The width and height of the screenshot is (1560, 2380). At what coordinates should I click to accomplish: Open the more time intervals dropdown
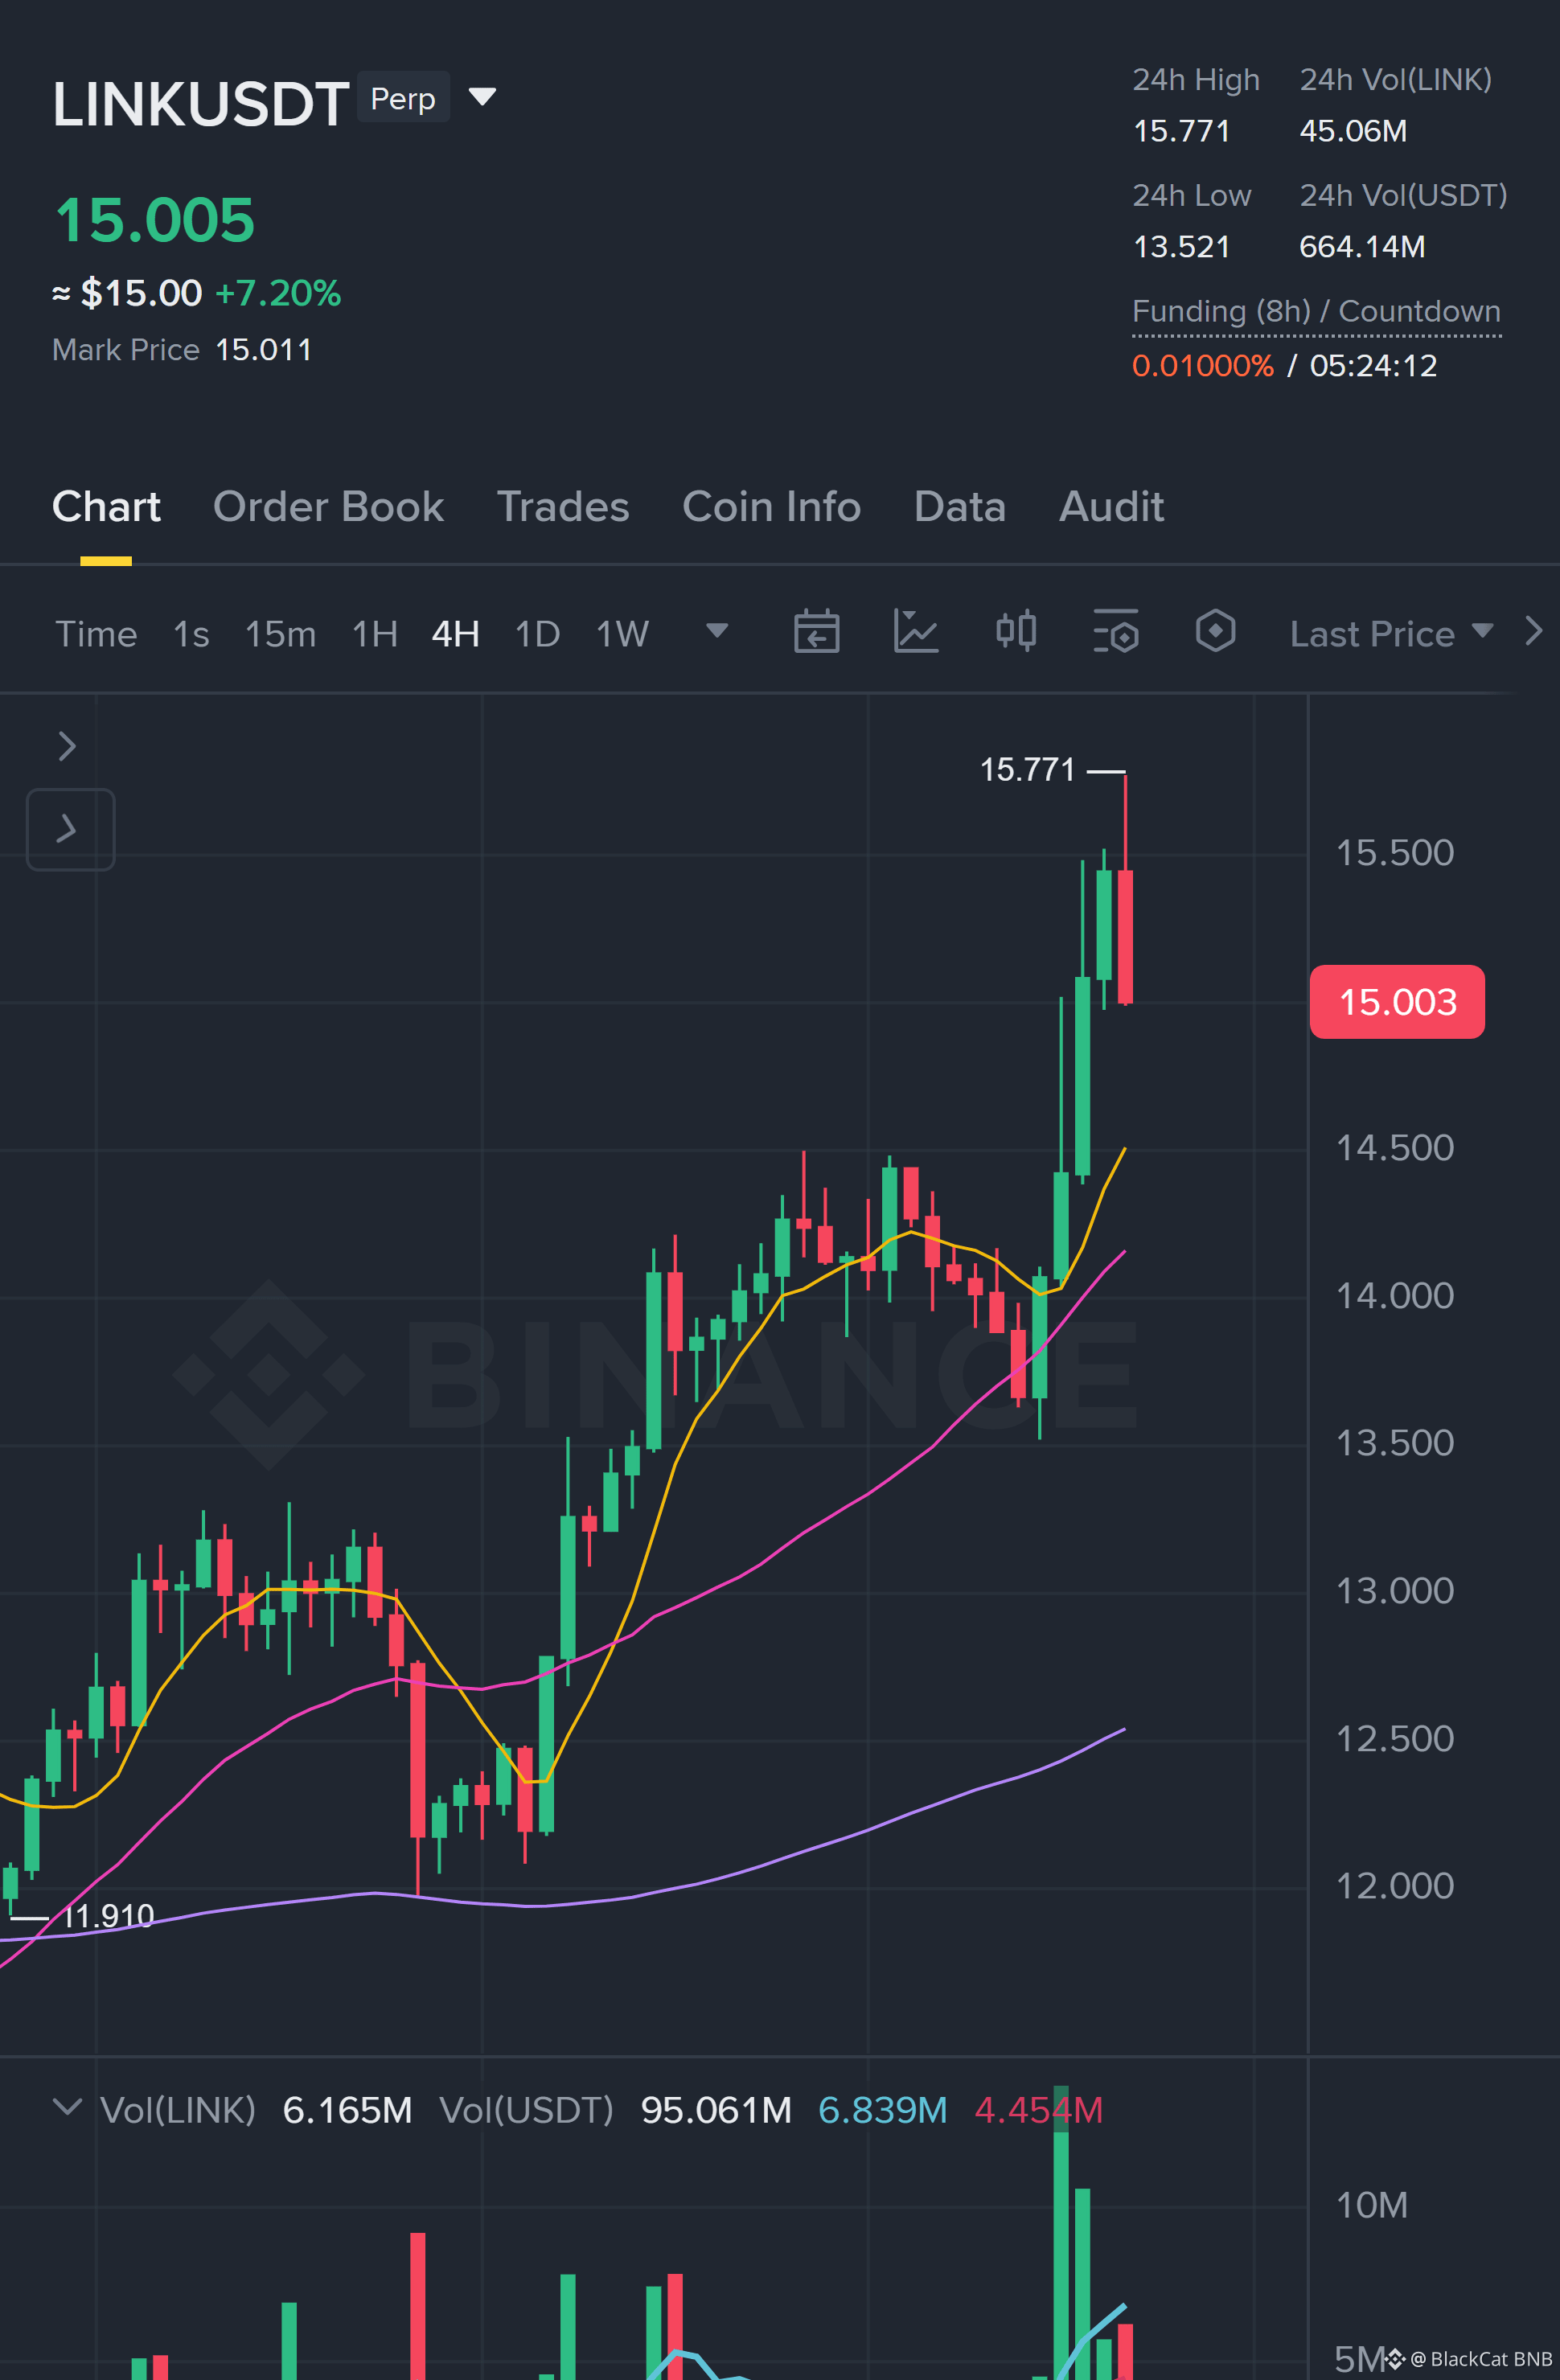click(717, 631)
